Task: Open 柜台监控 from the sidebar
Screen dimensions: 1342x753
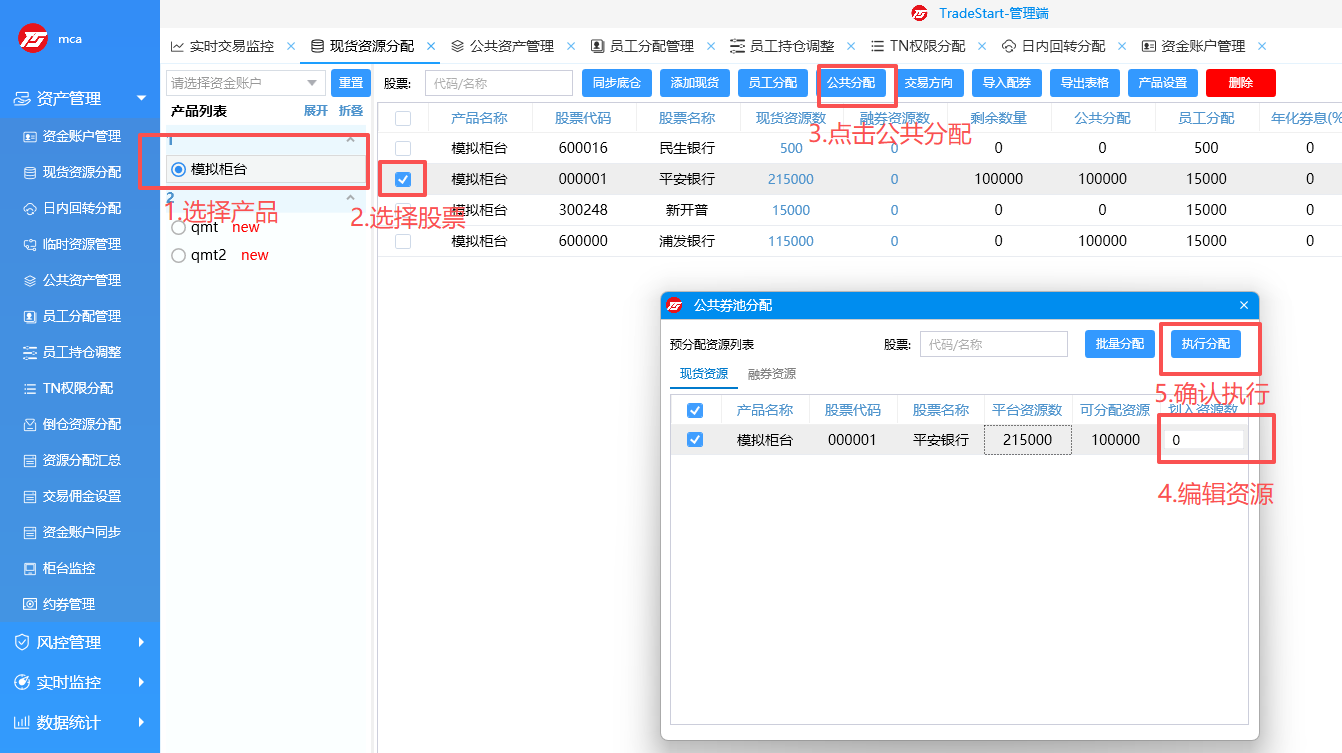Action: pos(60,567)
